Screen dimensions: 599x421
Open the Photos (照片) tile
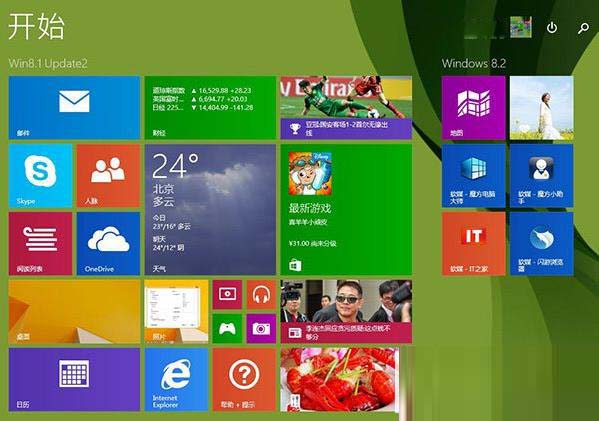coord(176,311)
